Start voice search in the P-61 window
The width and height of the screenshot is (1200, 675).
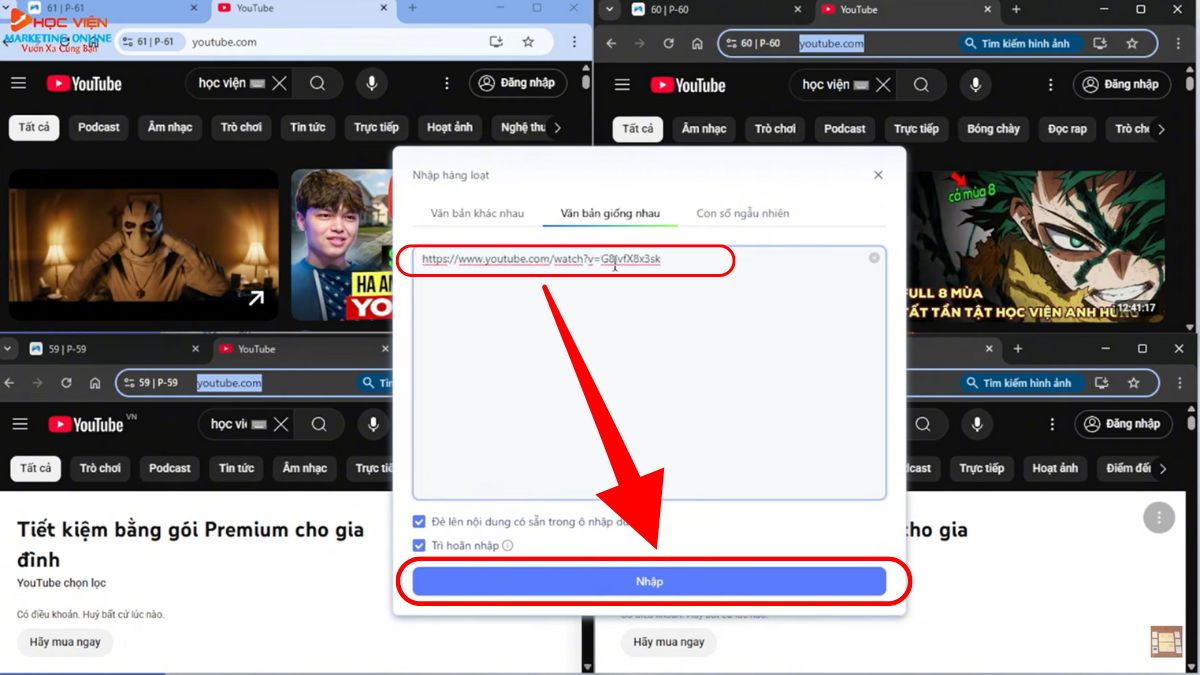(371, 84)
